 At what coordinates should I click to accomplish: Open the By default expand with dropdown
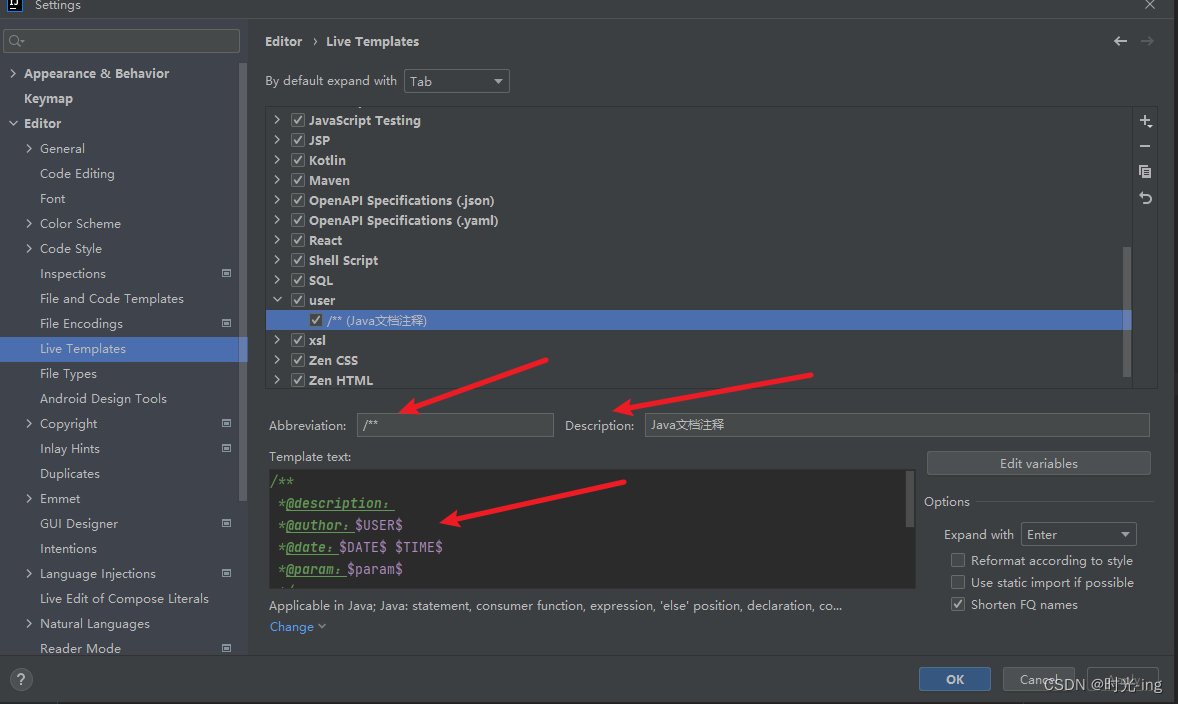[457, 81]
